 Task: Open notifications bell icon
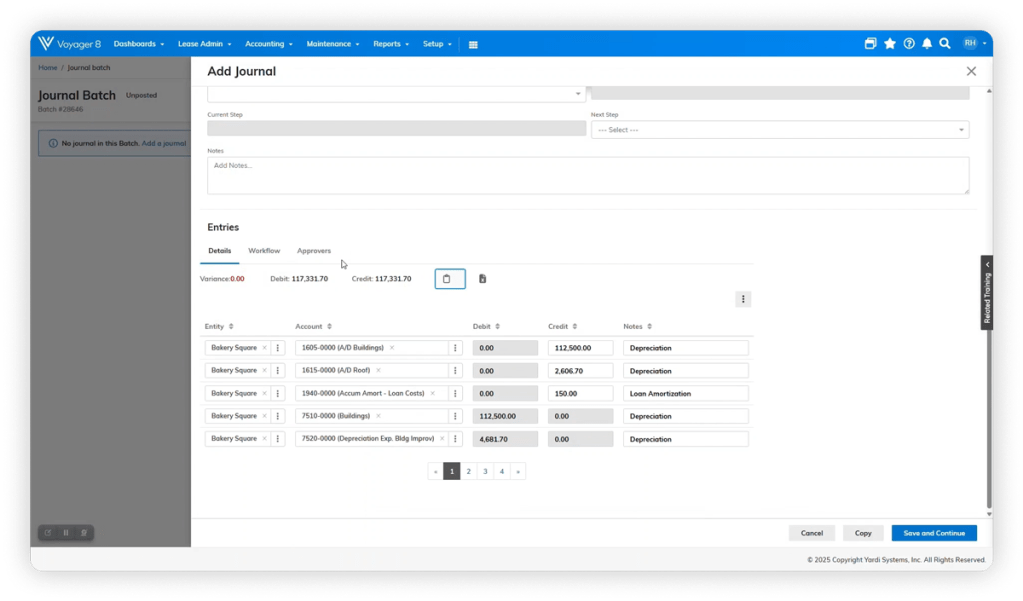click(927, 44)
